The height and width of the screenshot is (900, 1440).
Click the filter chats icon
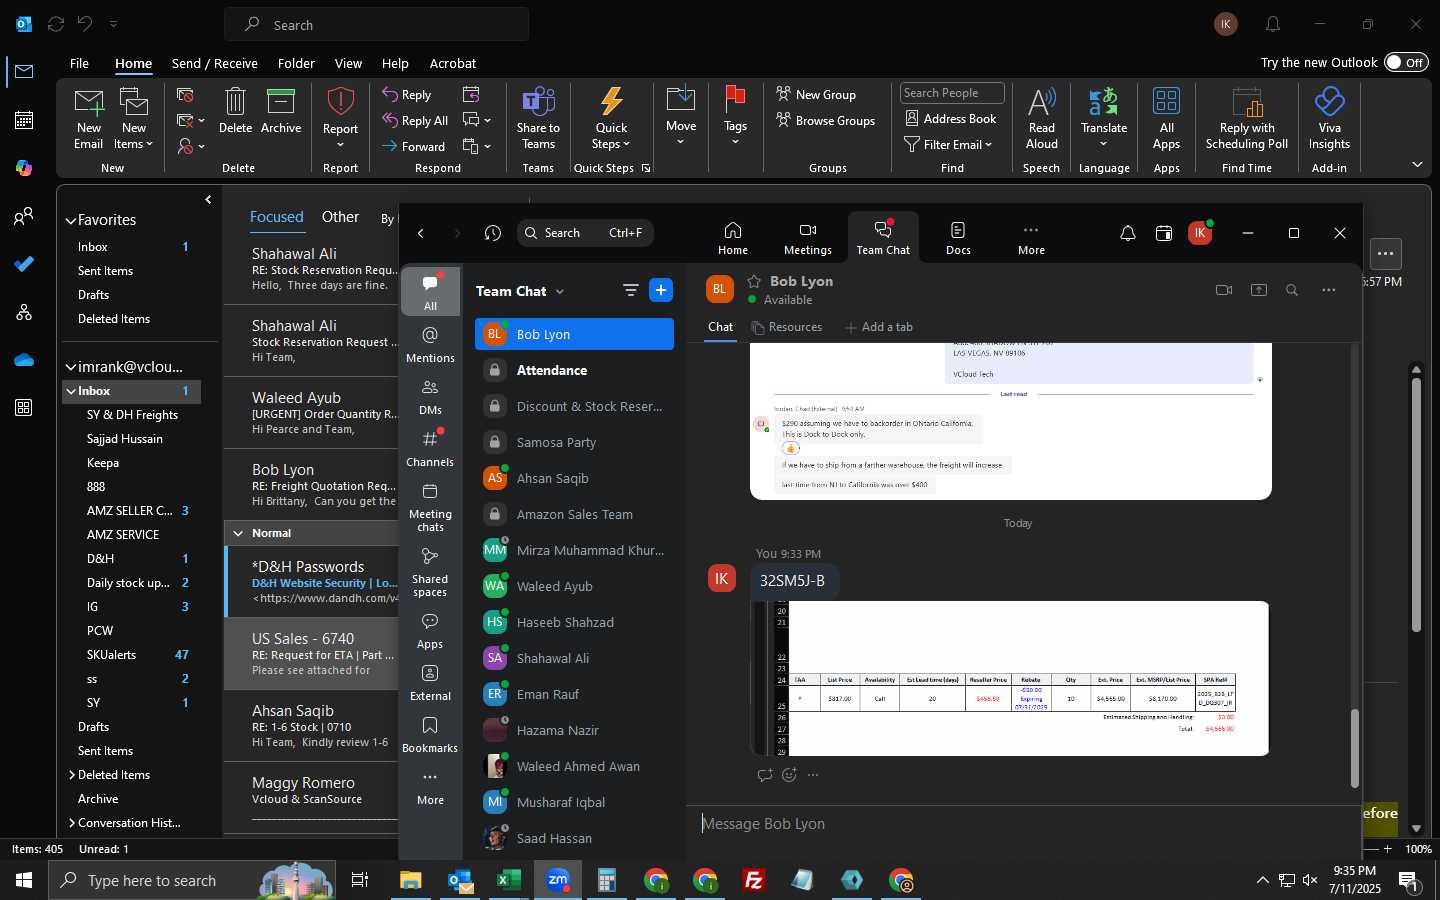click(631, 290)
